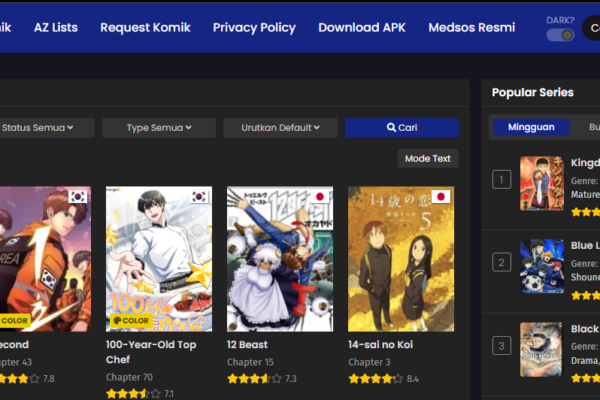Select the Mingguan tab
This screenshot has height=400, width=600.
coord(531,127)
